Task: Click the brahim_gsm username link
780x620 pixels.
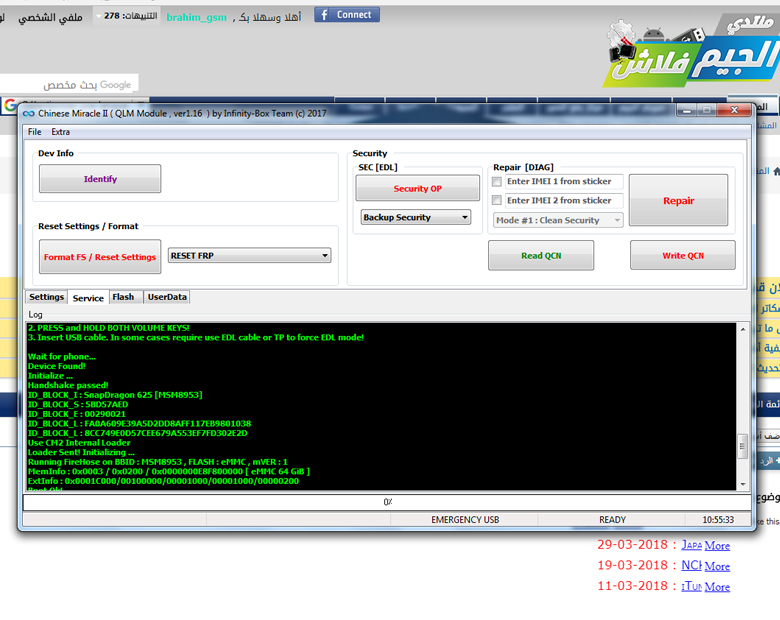Action: point(196,17)
